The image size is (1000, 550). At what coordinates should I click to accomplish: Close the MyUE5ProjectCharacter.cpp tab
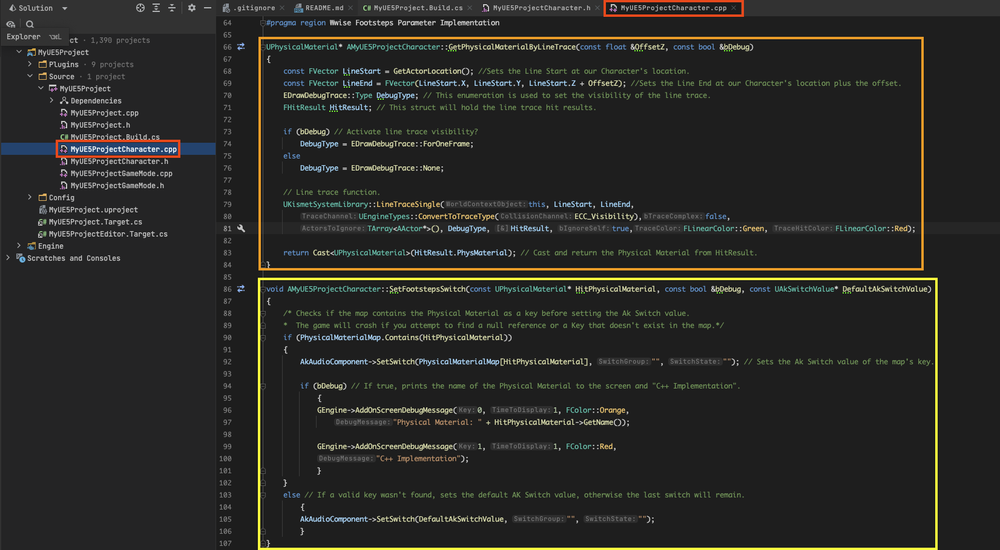point(734,8)
